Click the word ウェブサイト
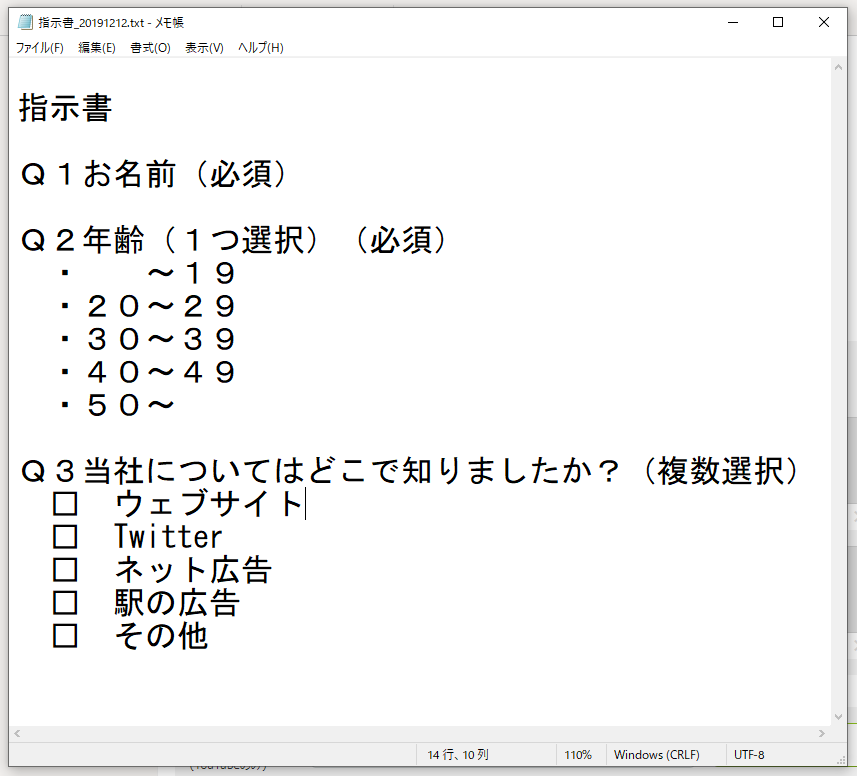The width and height of the screenshot is (857, 776). pyautogui.click(x=209, y=504)
